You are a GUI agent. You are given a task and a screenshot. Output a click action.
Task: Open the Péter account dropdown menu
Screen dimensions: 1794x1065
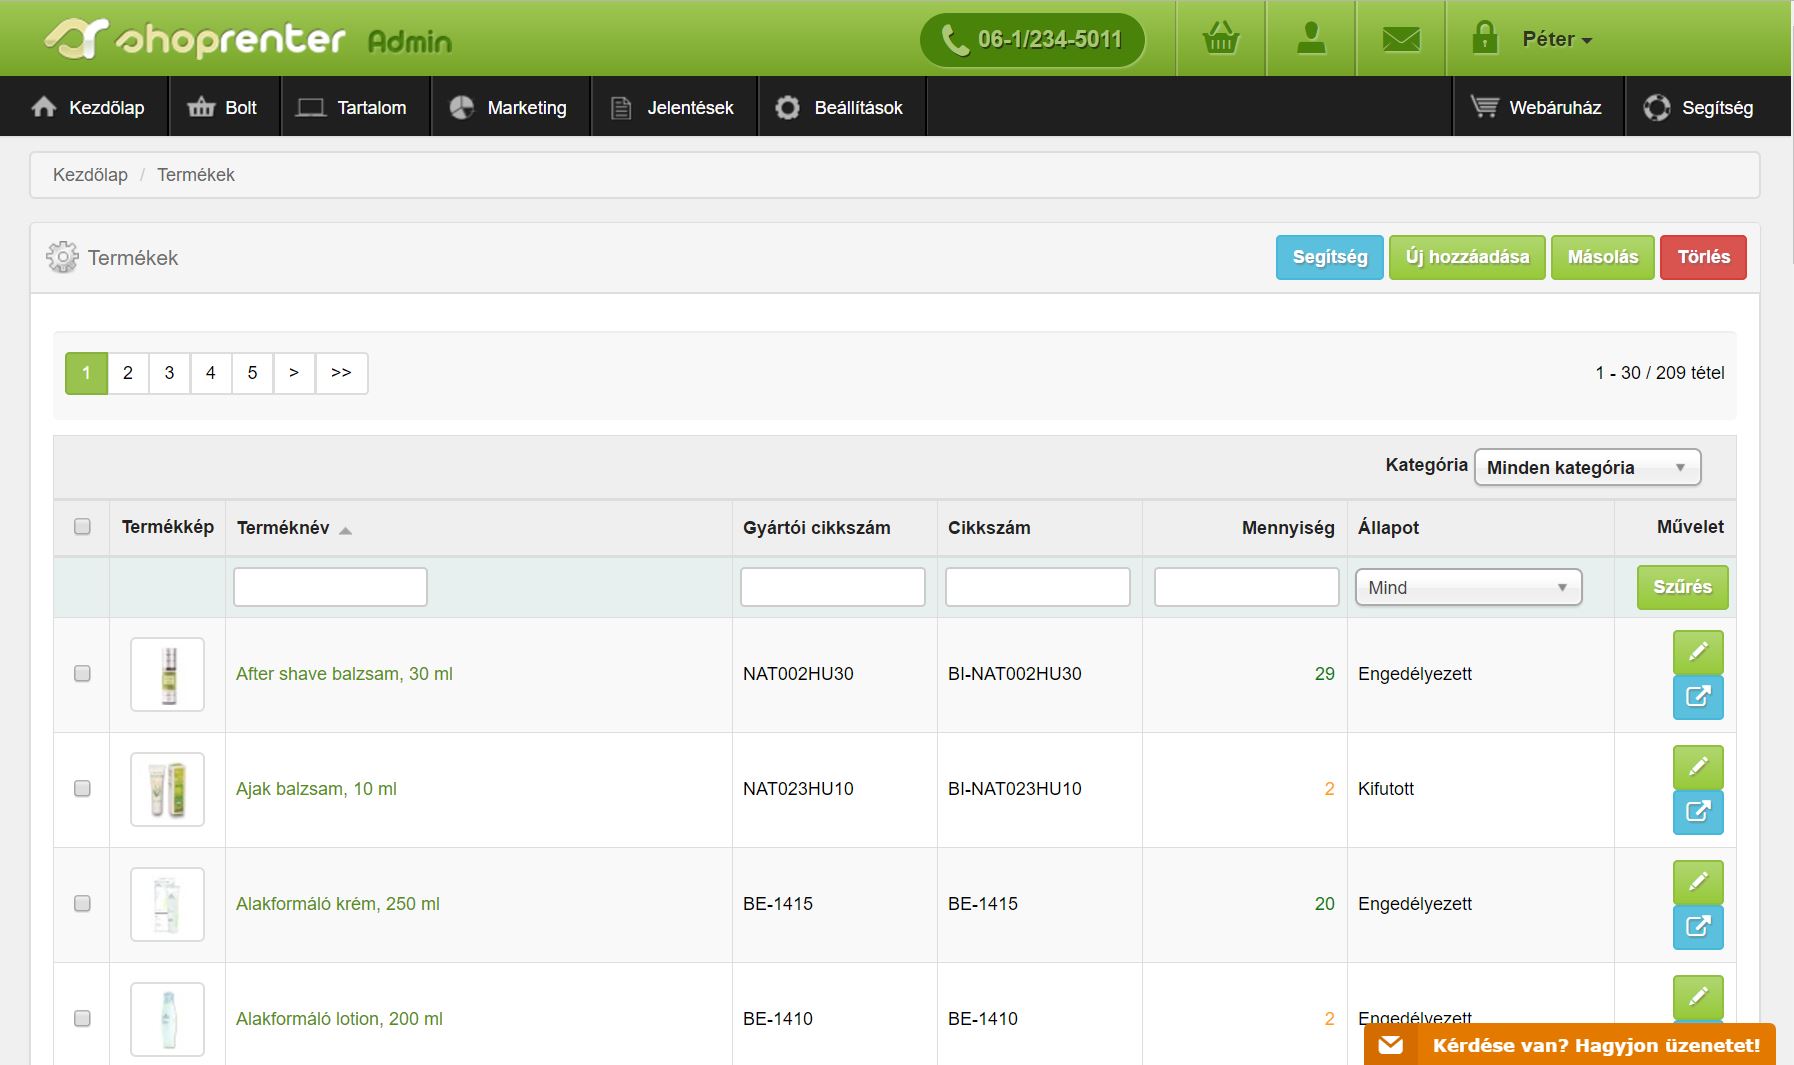coord(1556,39)
